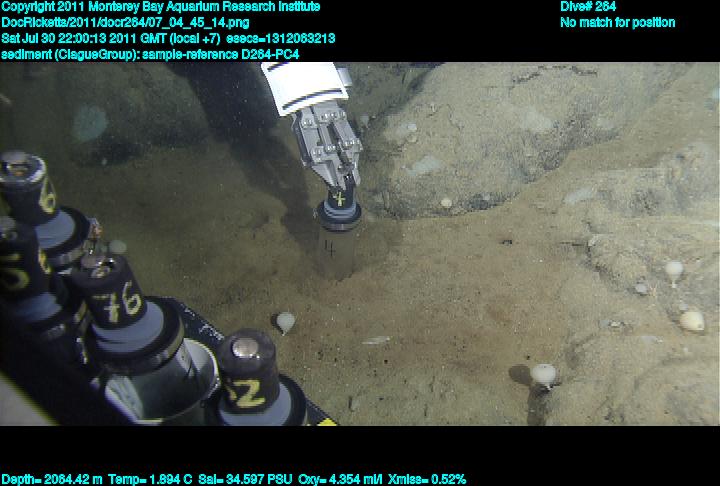Click the 'esecs=1312063213' value
Image resolution: width=720 pixels, height=486 pixels.
point(280,38)
